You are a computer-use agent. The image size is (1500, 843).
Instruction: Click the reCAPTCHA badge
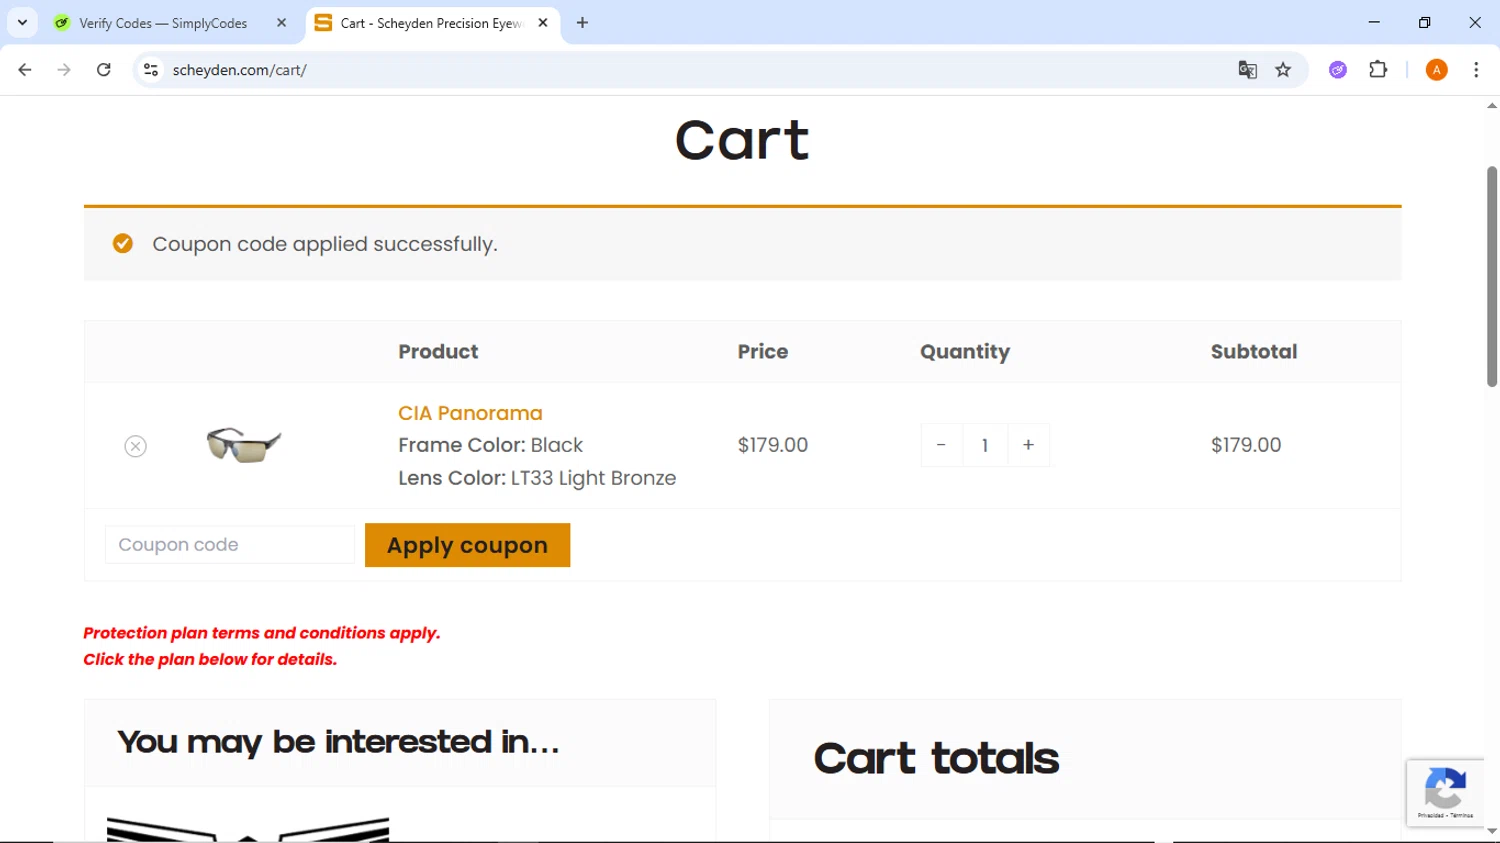point(1445,793)
